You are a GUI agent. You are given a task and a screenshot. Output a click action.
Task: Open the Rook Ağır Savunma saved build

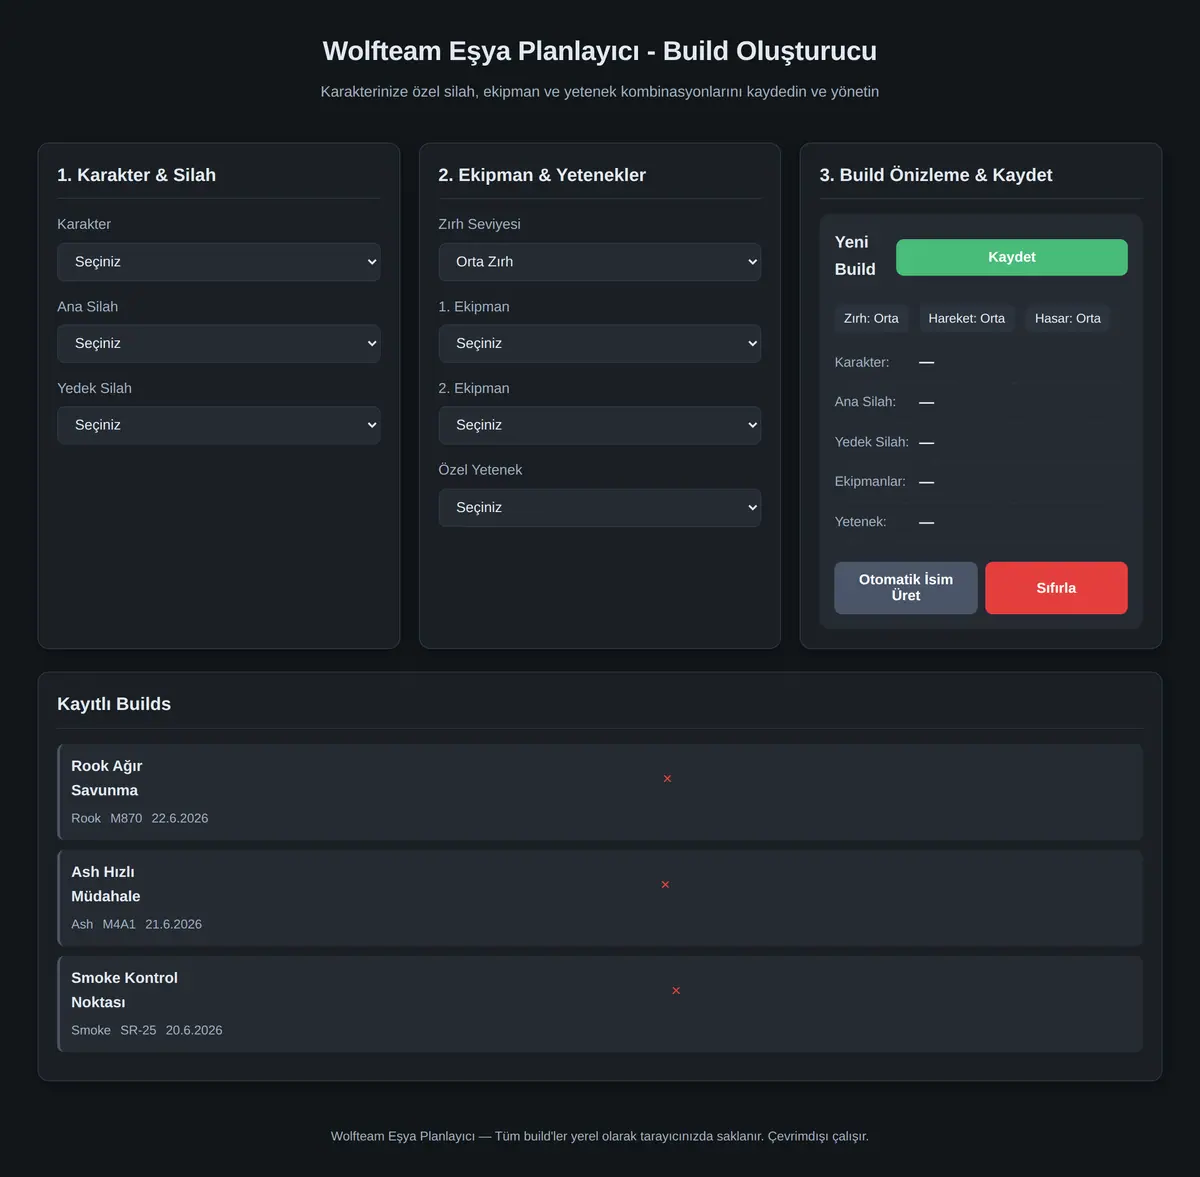point(600,792)
